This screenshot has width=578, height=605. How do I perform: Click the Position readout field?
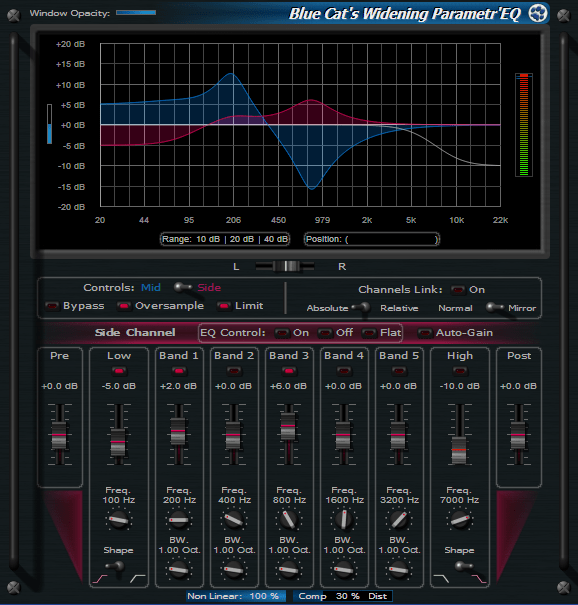[372, 239]
